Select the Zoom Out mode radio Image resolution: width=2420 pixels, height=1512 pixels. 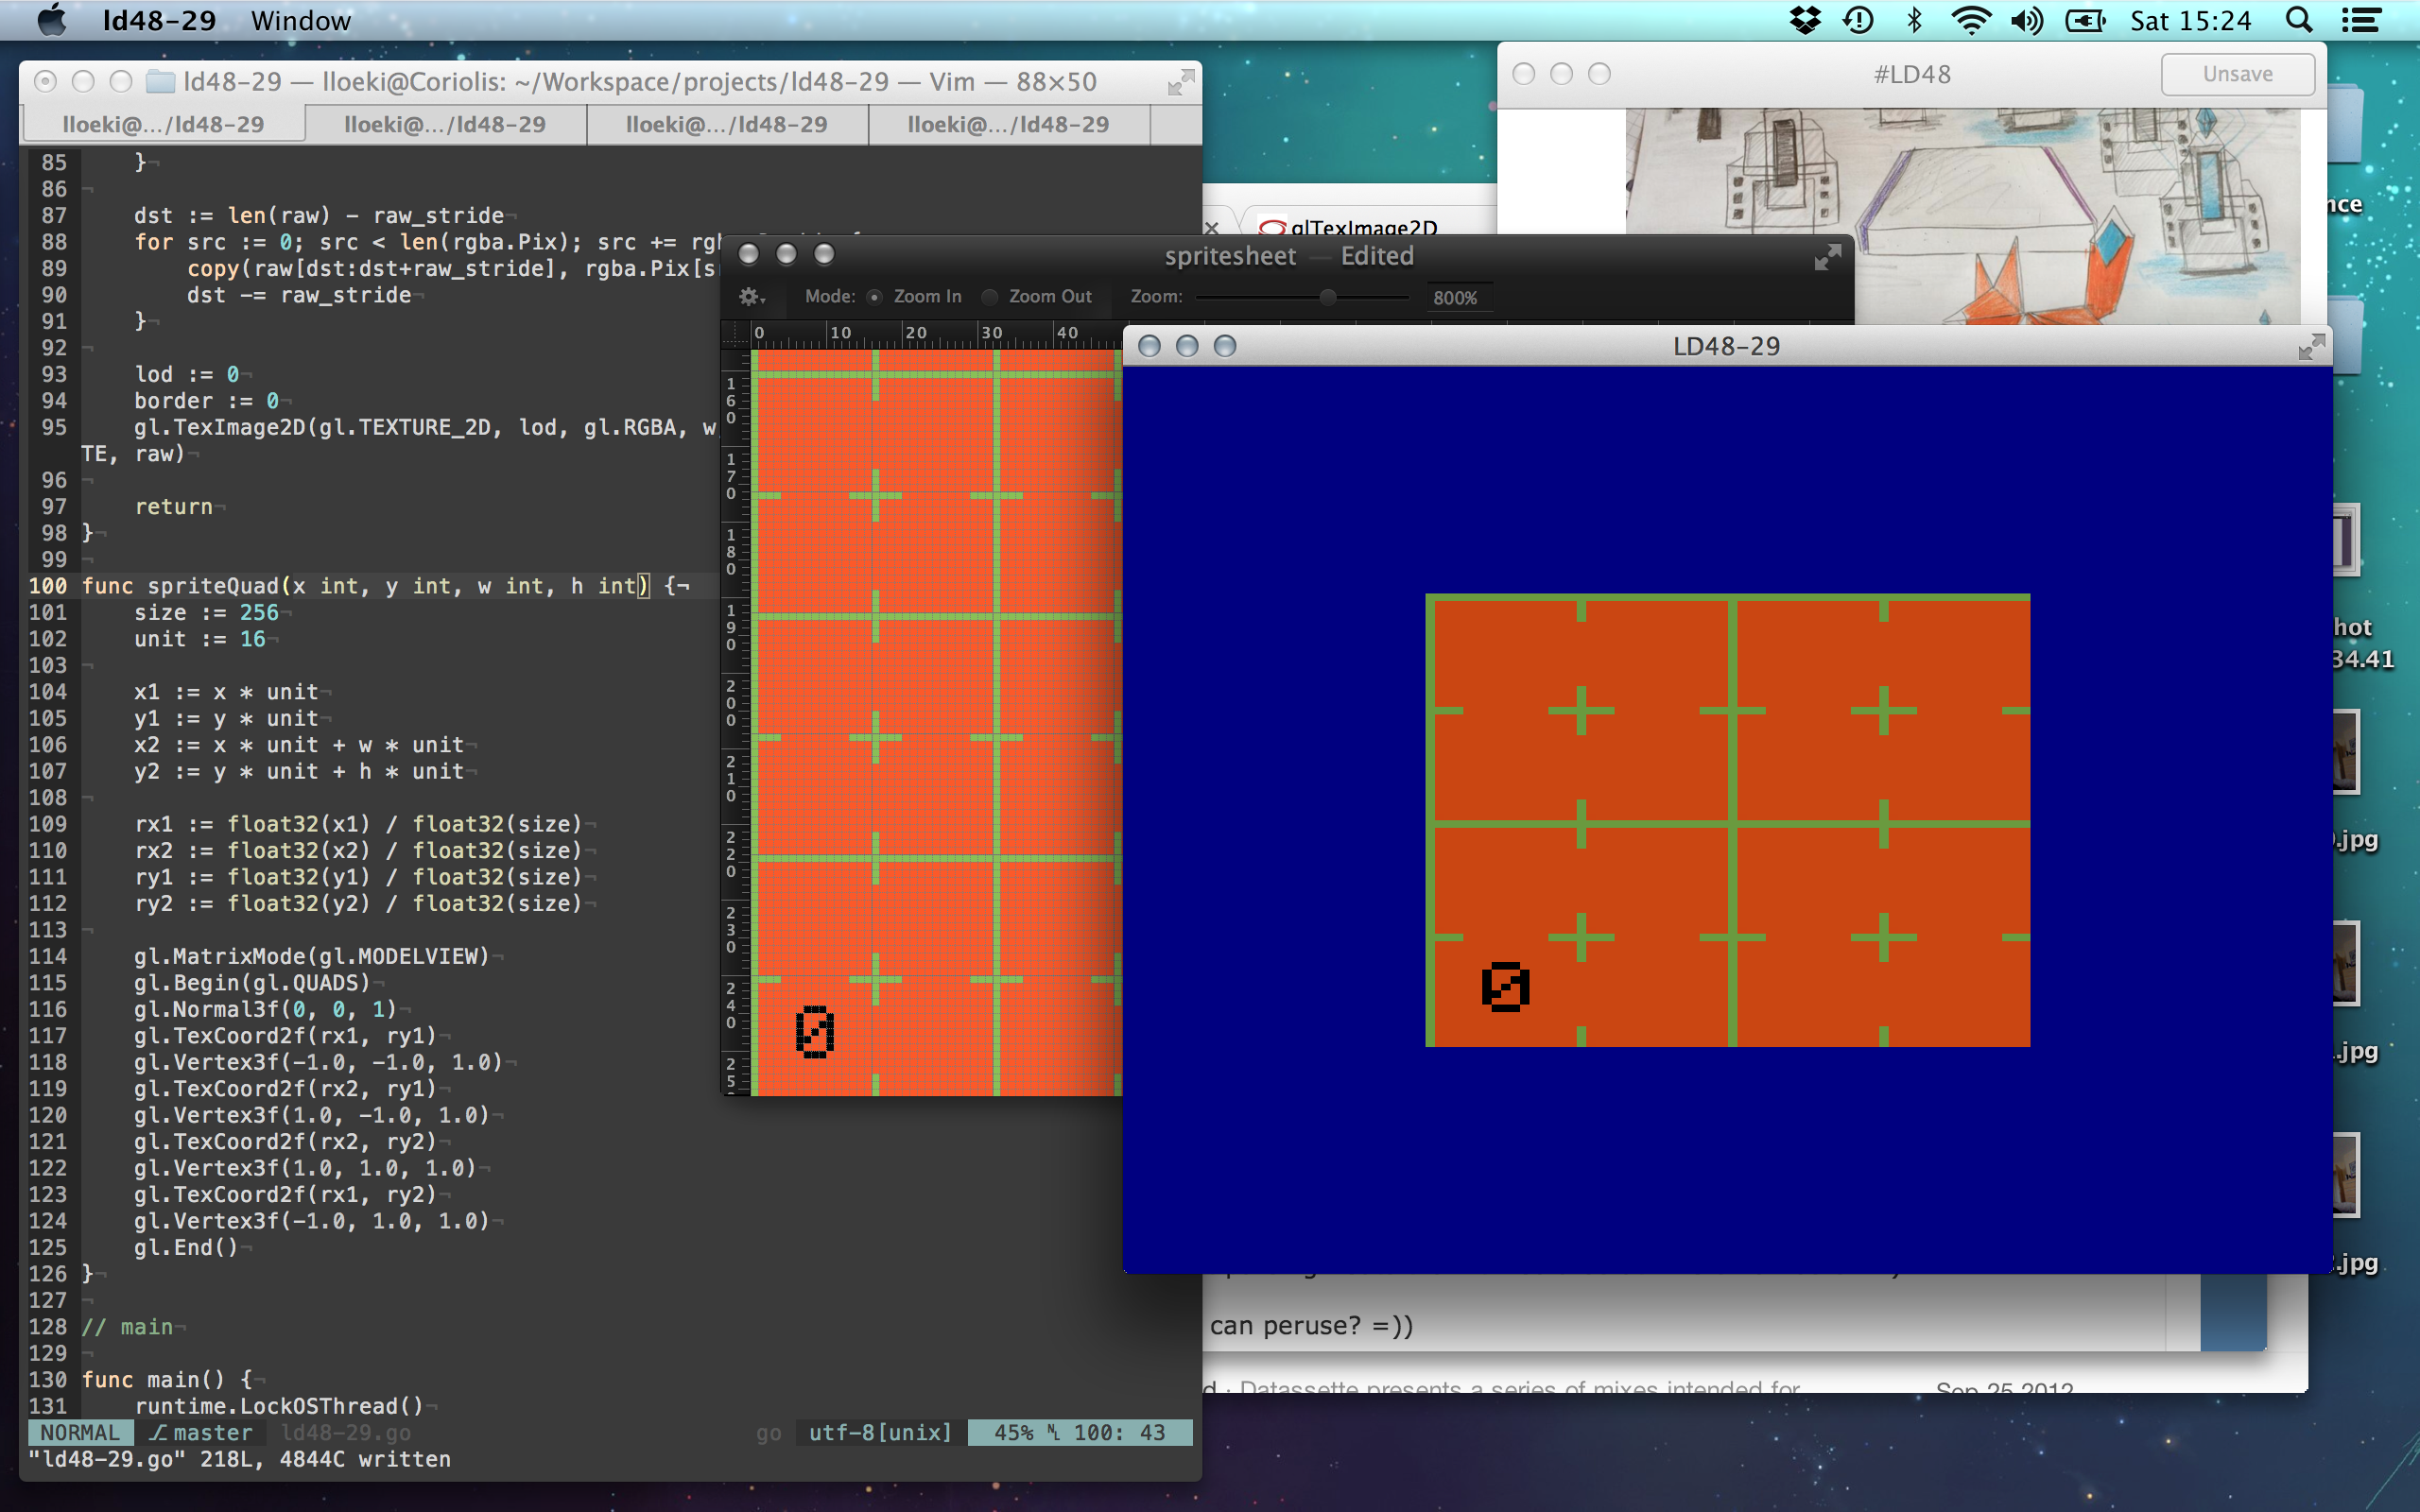(x=990, y=297)
